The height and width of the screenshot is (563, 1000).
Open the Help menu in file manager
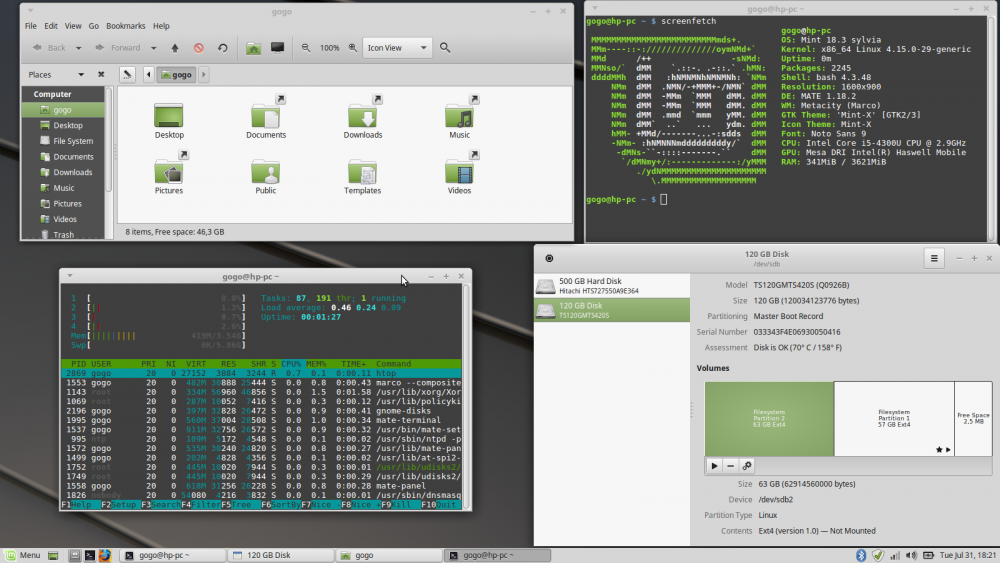click(x=161, y=26)
